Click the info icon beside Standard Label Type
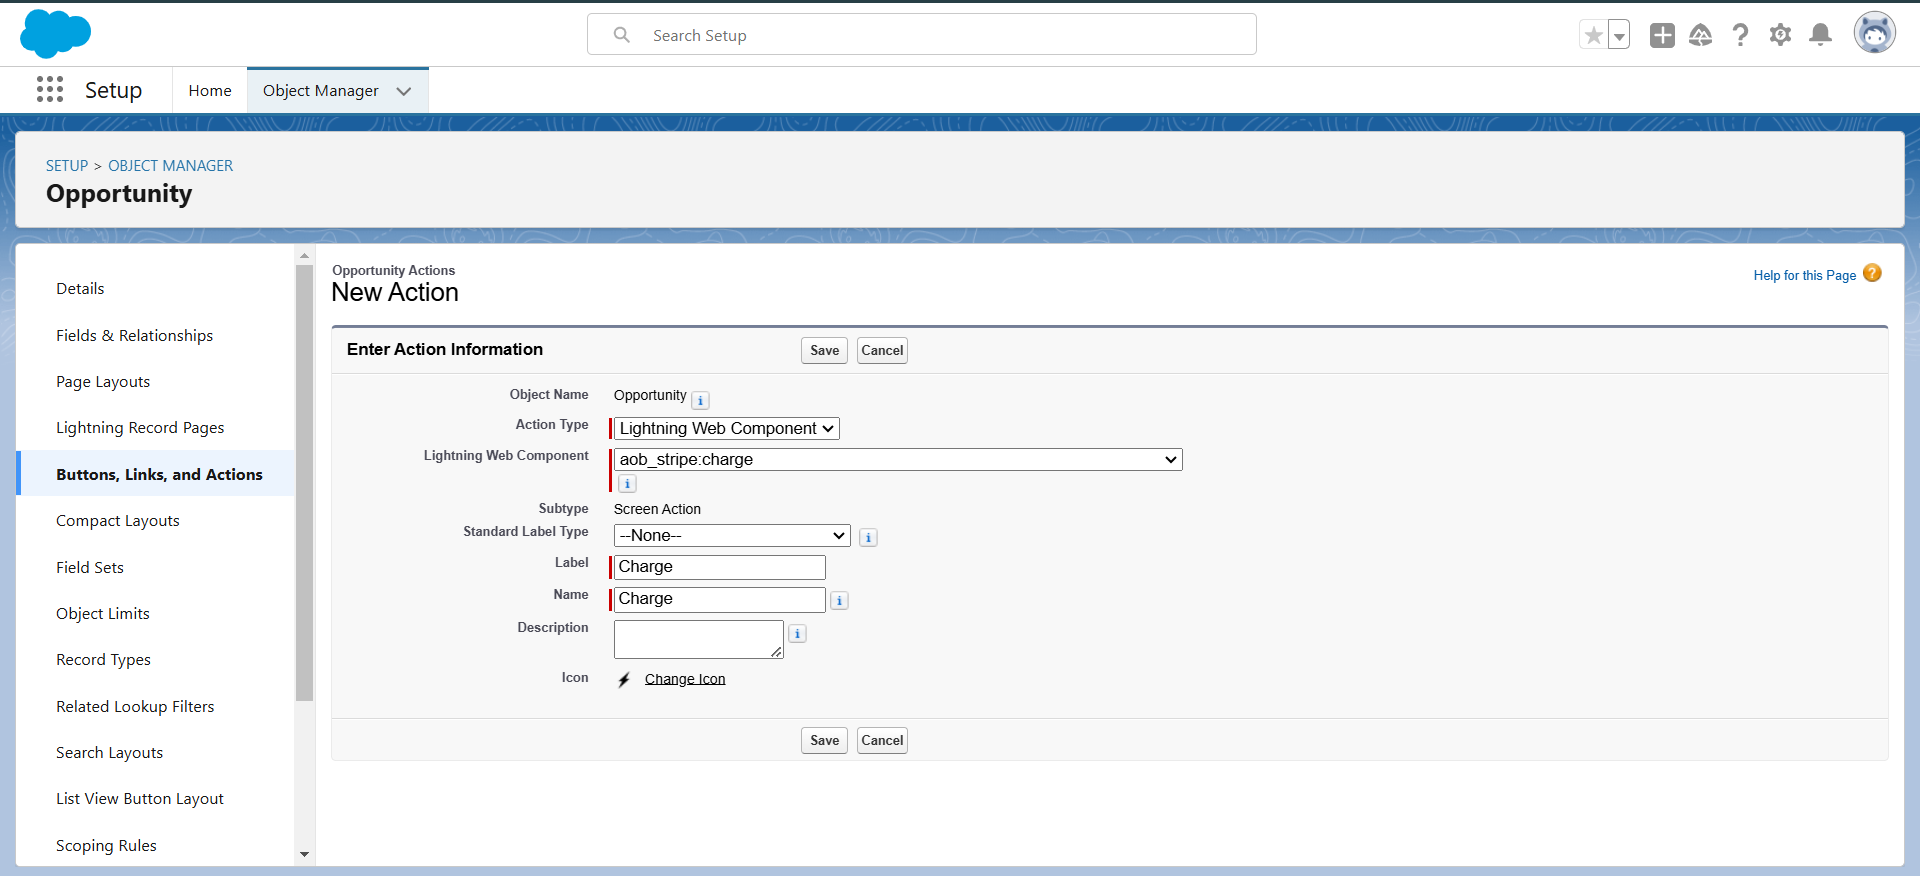Viewport: 1920px width, 876px height. (868, 537)
